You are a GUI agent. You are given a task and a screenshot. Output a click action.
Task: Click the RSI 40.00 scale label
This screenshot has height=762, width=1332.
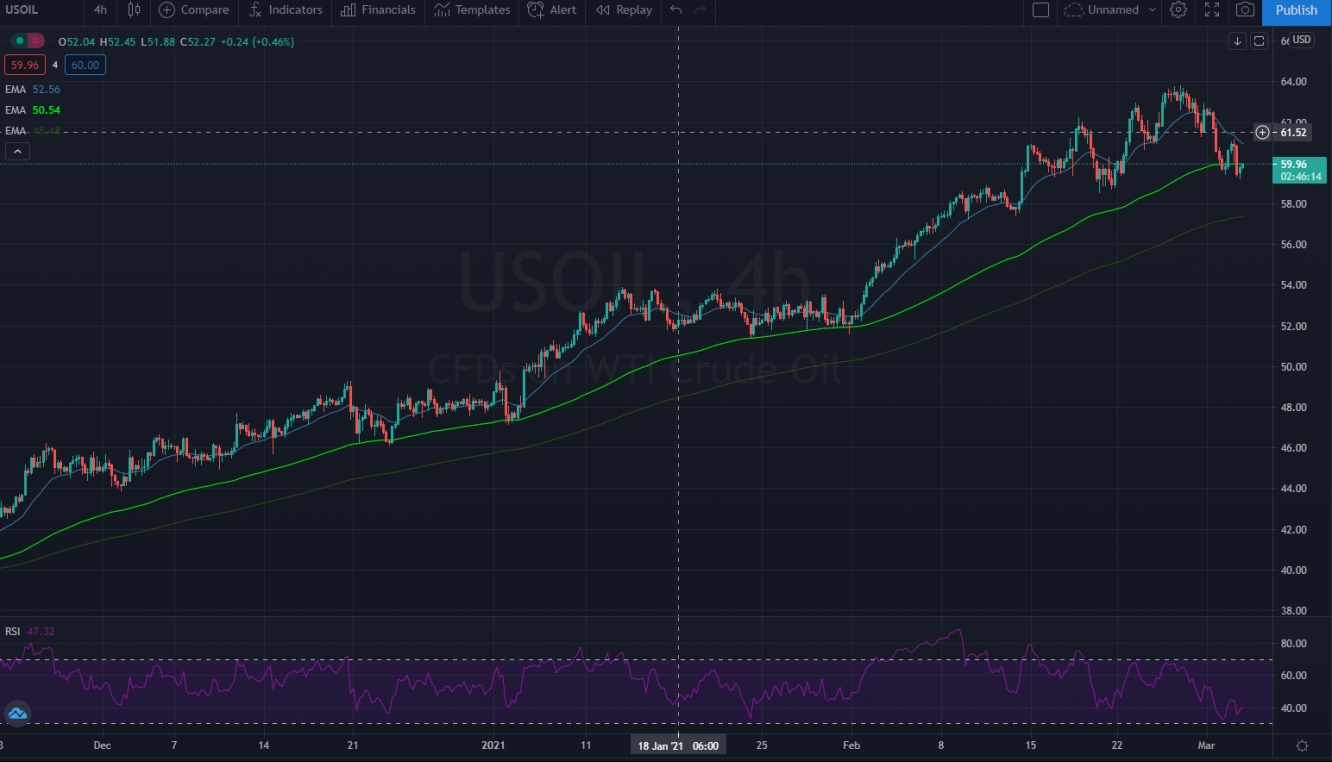tap(1293, 708)
